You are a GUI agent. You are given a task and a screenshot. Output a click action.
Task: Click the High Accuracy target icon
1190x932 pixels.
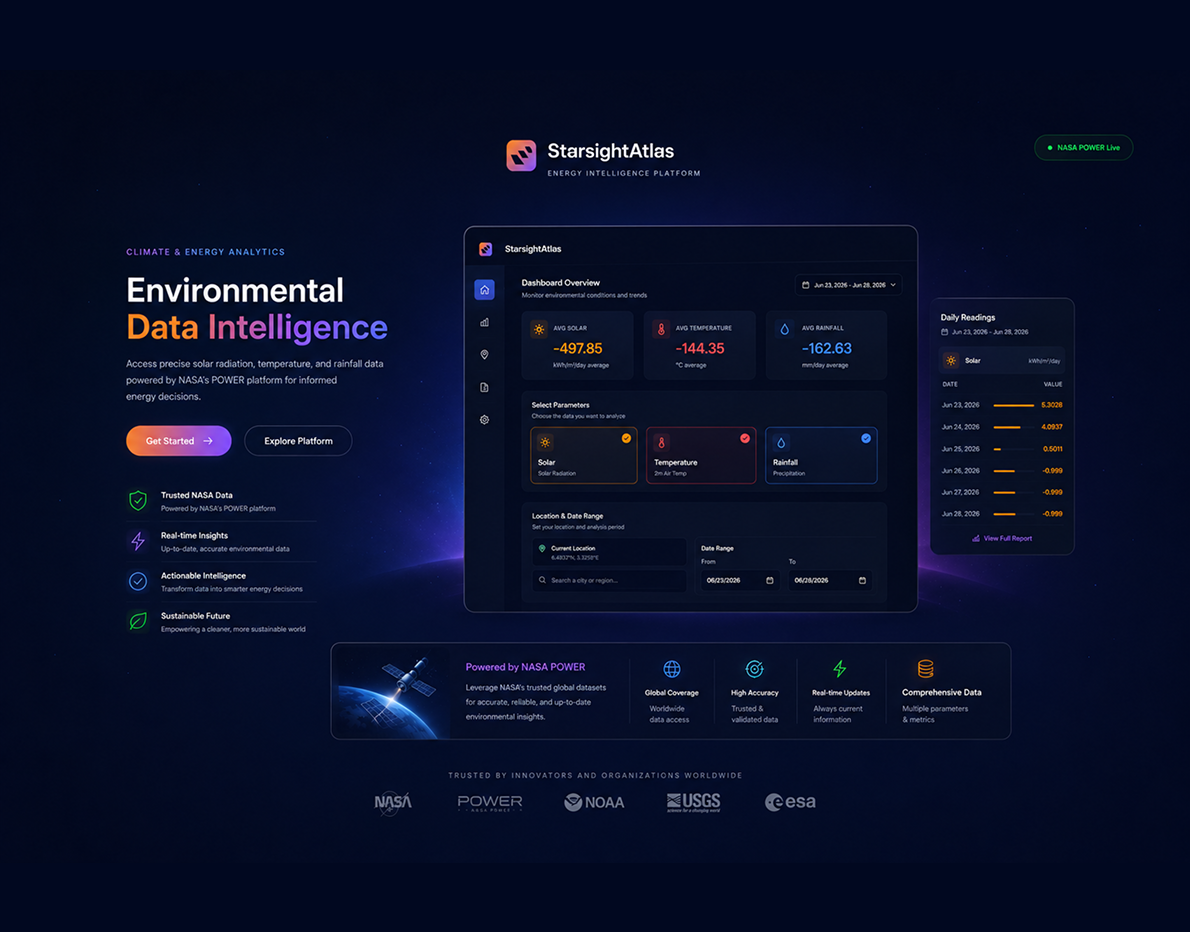(x=754, y=669)
